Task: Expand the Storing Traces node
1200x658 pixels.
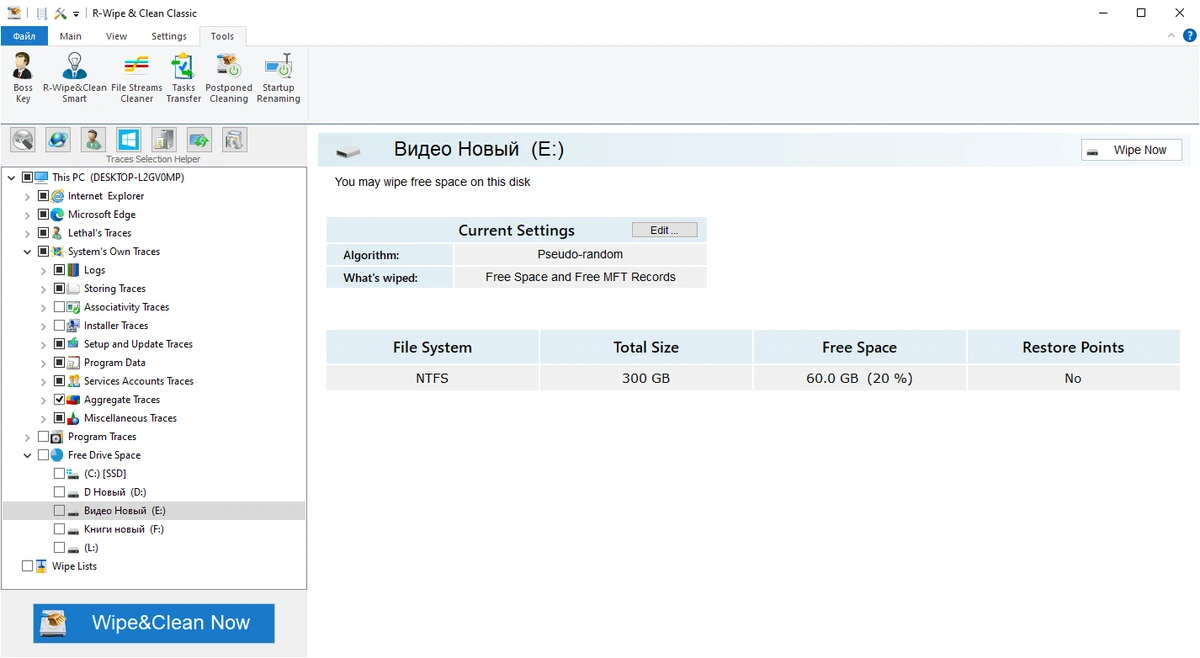Action: coord(44,289)
